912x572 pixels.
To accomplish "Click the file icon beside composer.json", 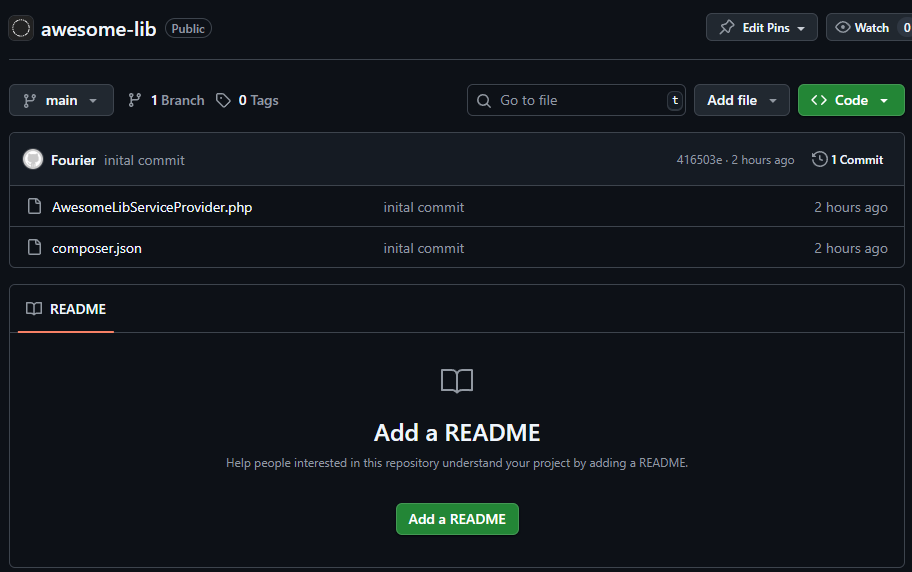I will coord(34,248).
